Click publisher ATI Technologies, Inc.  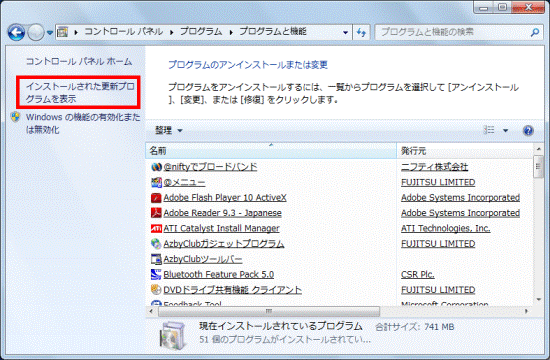446,228
